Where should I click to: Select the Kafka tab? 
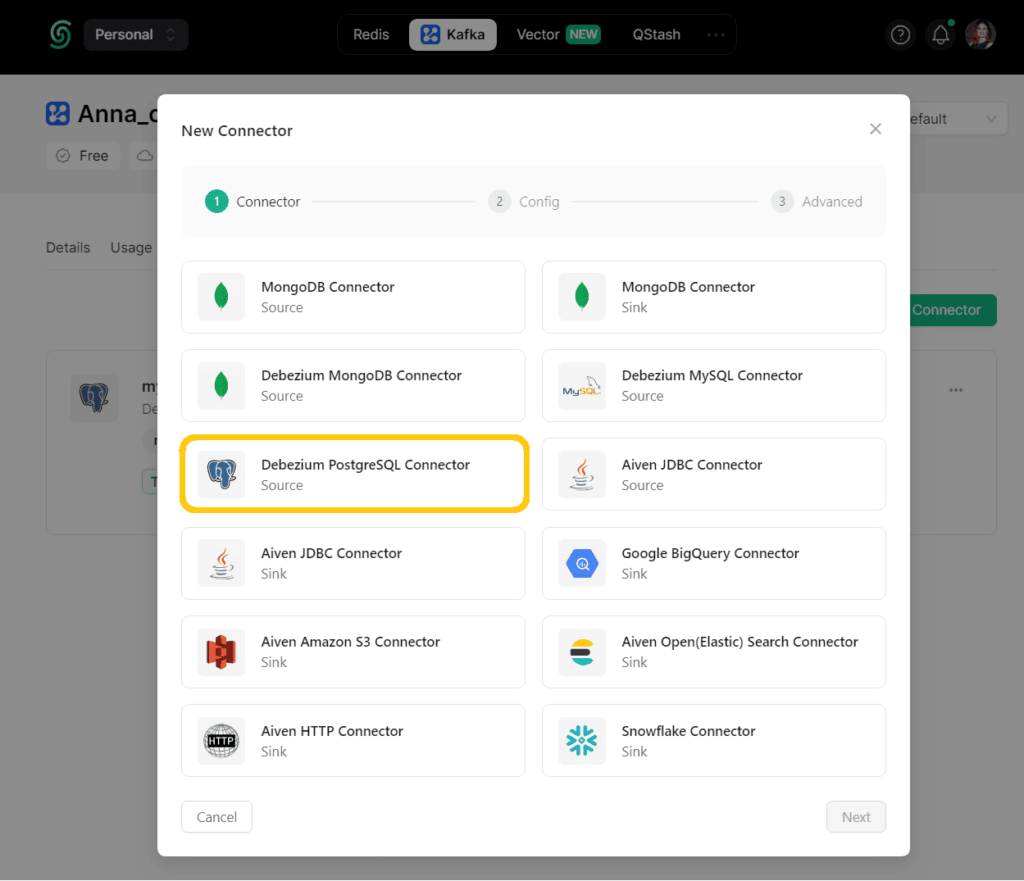453,35
